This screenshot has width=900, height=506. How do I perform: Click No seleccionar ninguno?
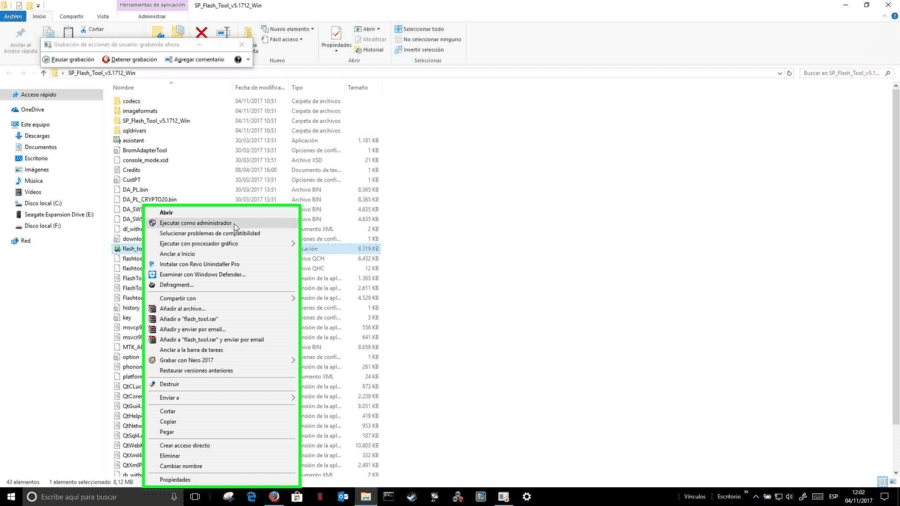click(x=428, y=40)
